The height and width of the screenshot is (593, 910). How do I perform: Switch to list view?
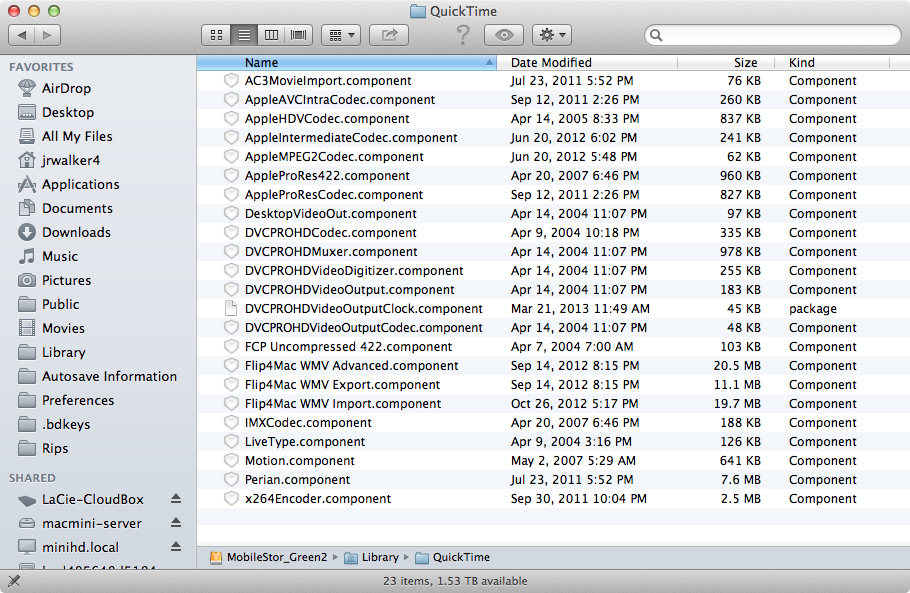click(x=244, y=35)
